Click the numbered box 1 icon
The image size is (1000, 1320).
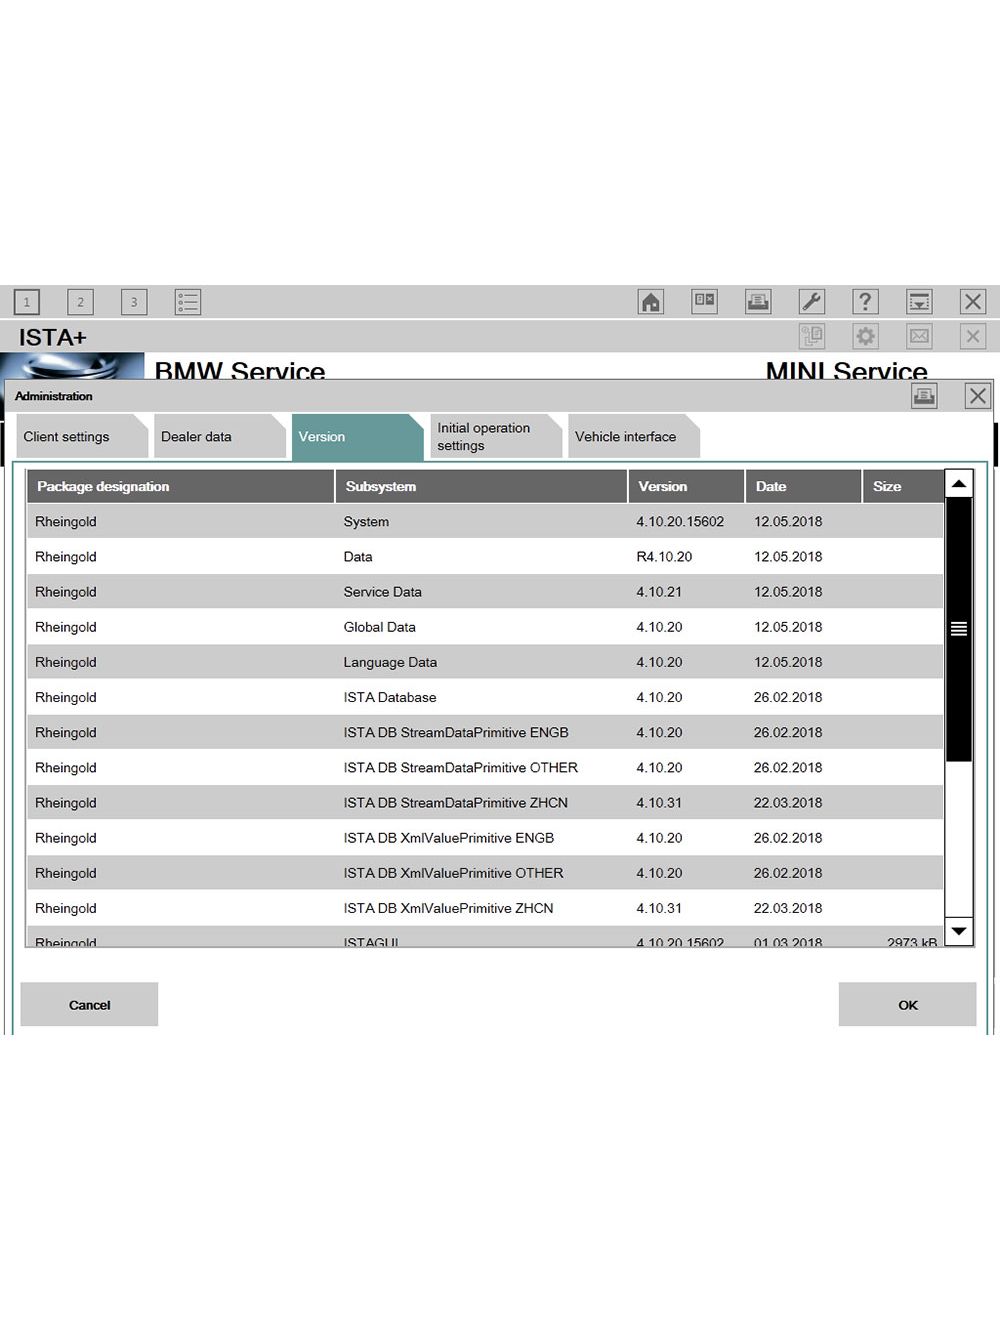[x=27, y=302]
